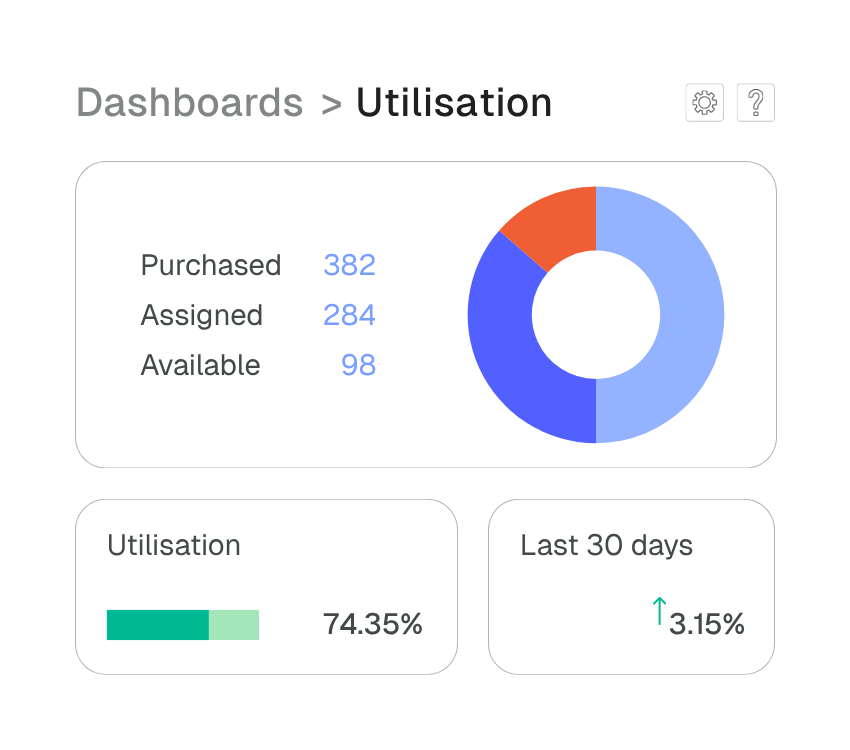Select the Purchased value 382
The height and width of the screenshot is (750, 850).
coord(350,265)
